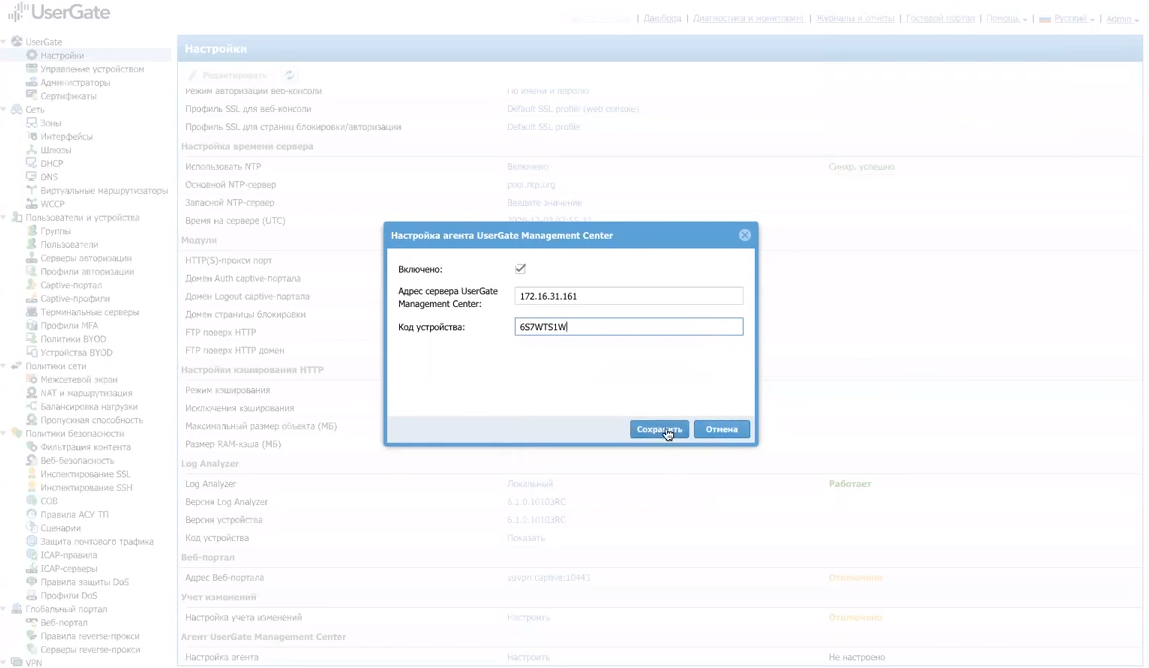Screen dimensions: 1149x668
Task: Collapse the Сеть tree node
Action: pyautogui.click(x=4, y=109)
